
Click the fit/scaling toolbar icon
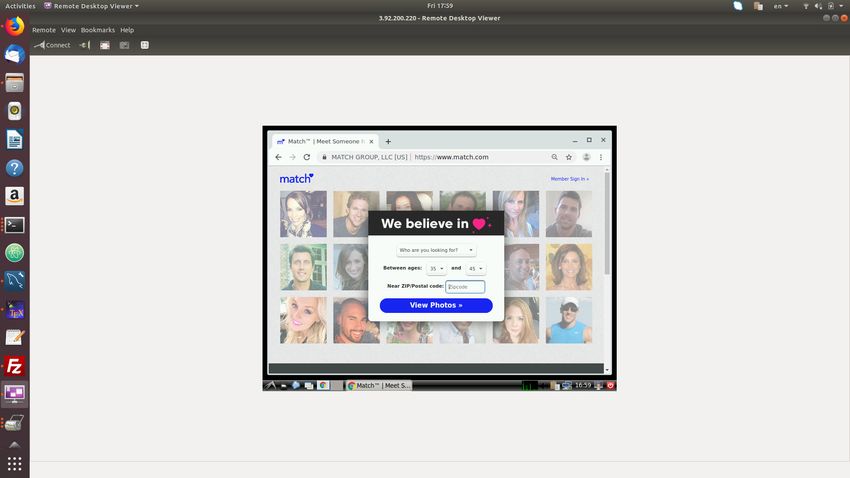pos(145,45)
